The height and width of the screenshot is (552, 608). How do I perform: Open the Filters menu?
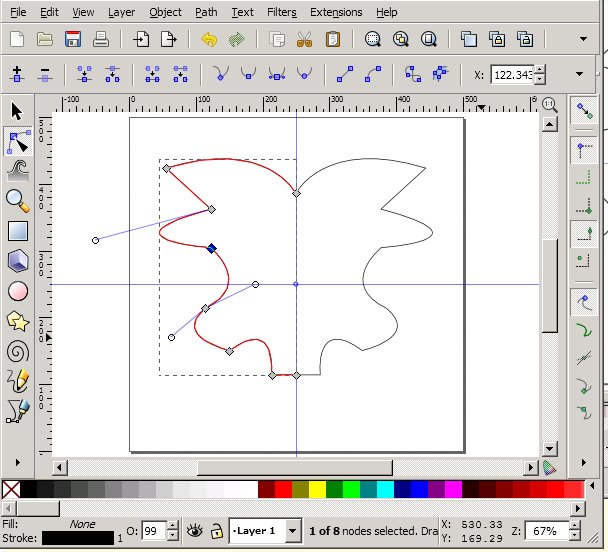point(281,12)
